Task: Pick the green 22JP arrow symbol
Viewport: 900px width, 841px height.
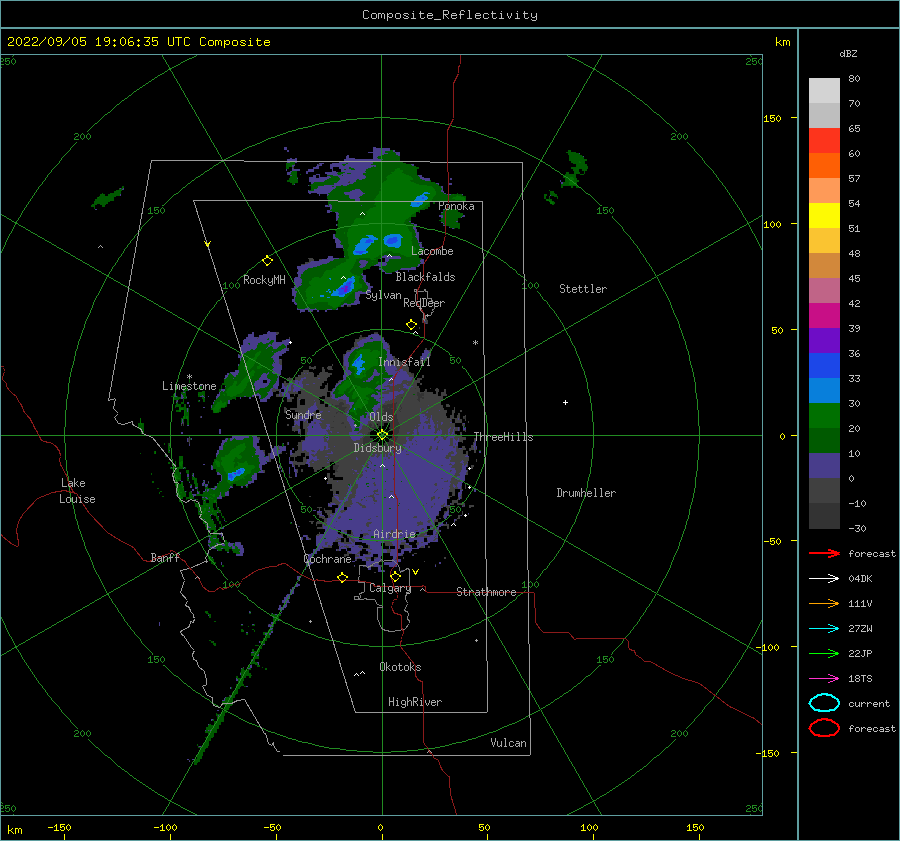Action: (824, 653)
